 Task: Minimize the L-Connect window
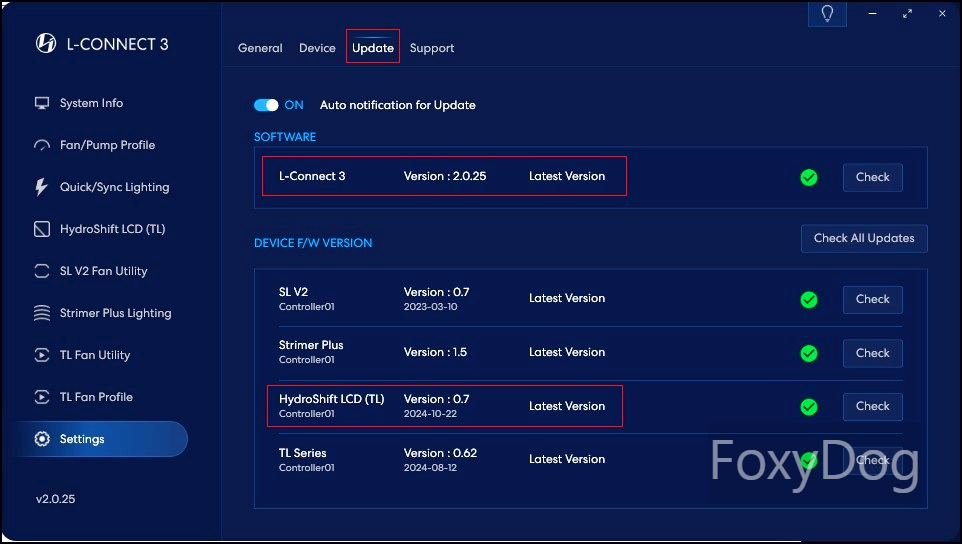pos(872,13)
